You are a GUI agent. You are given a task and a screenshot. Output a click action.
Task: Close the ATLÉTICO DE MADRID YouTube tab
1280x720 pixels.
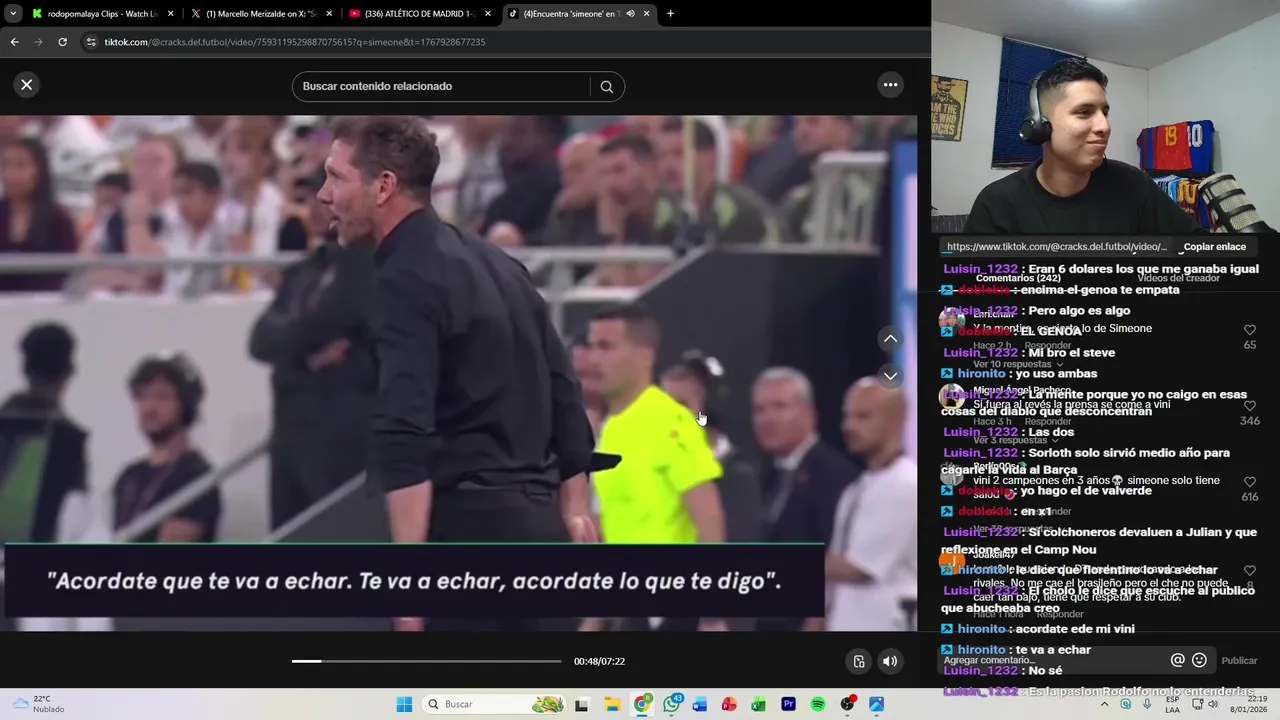(488, 14)
